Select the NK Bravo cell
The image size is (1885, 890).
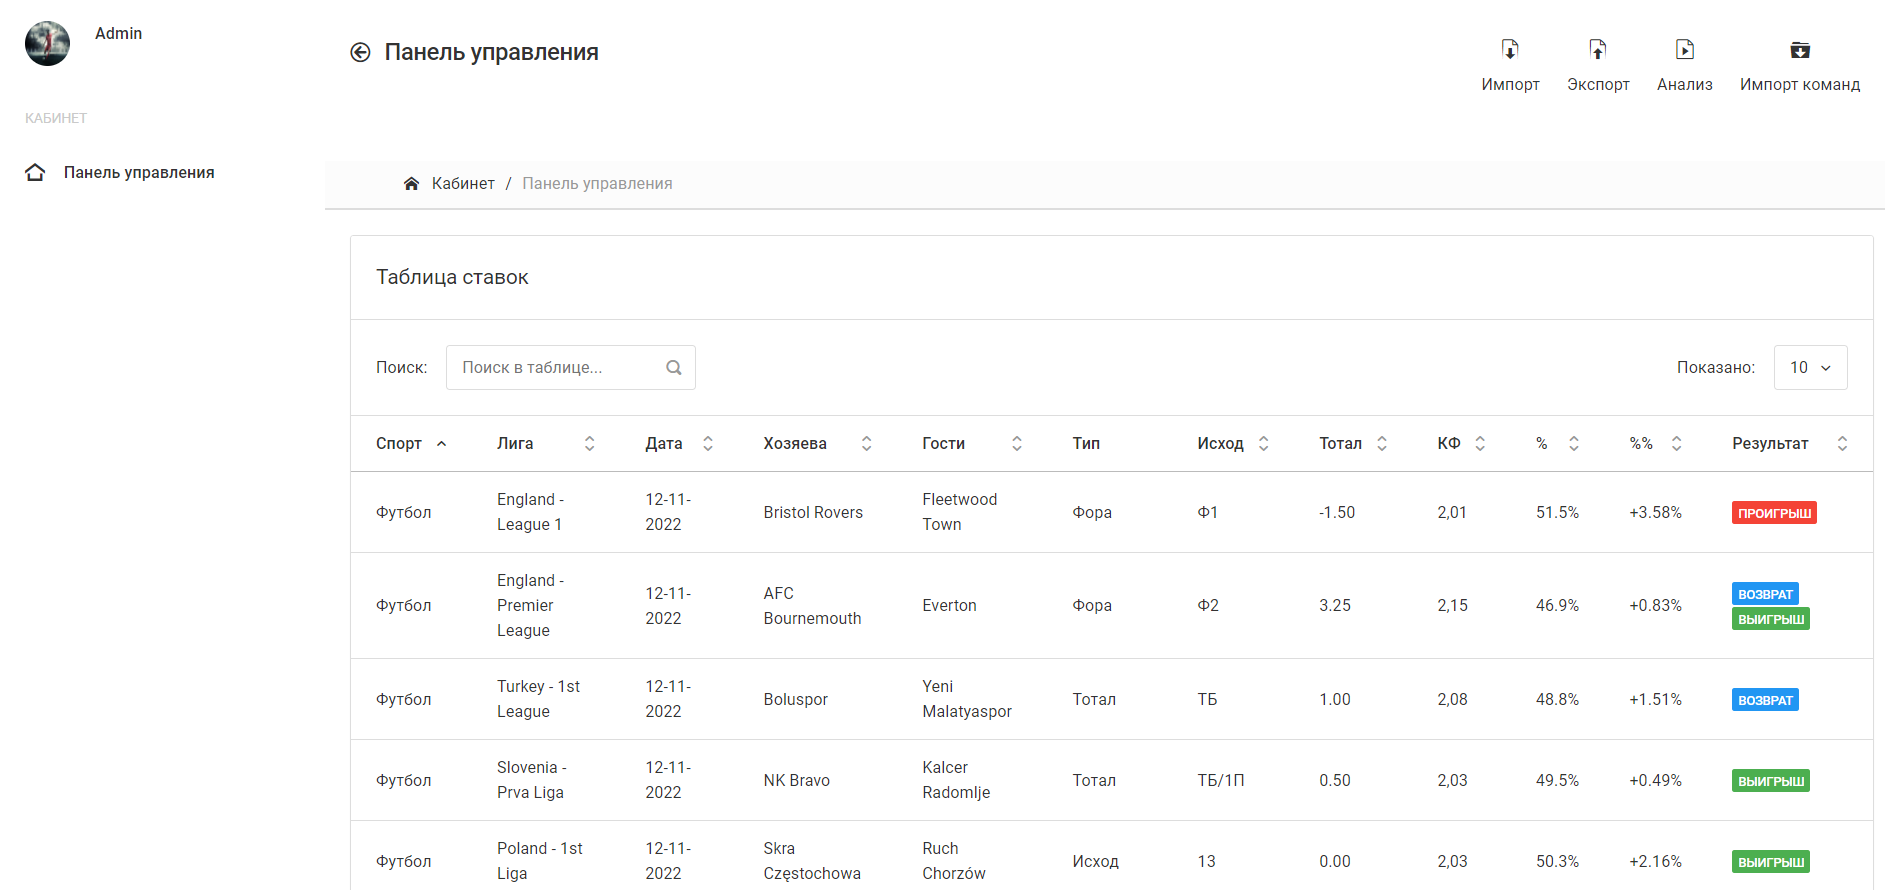pos(797,780)
